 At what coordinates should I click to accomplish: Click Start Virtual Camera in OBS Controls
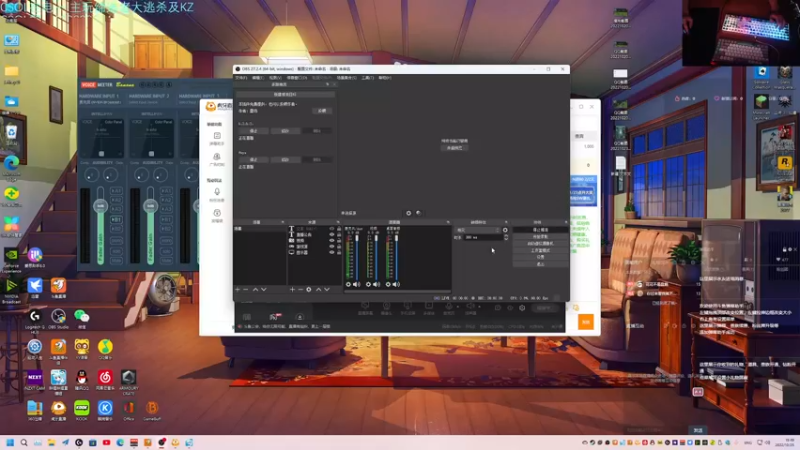(540, 243)
